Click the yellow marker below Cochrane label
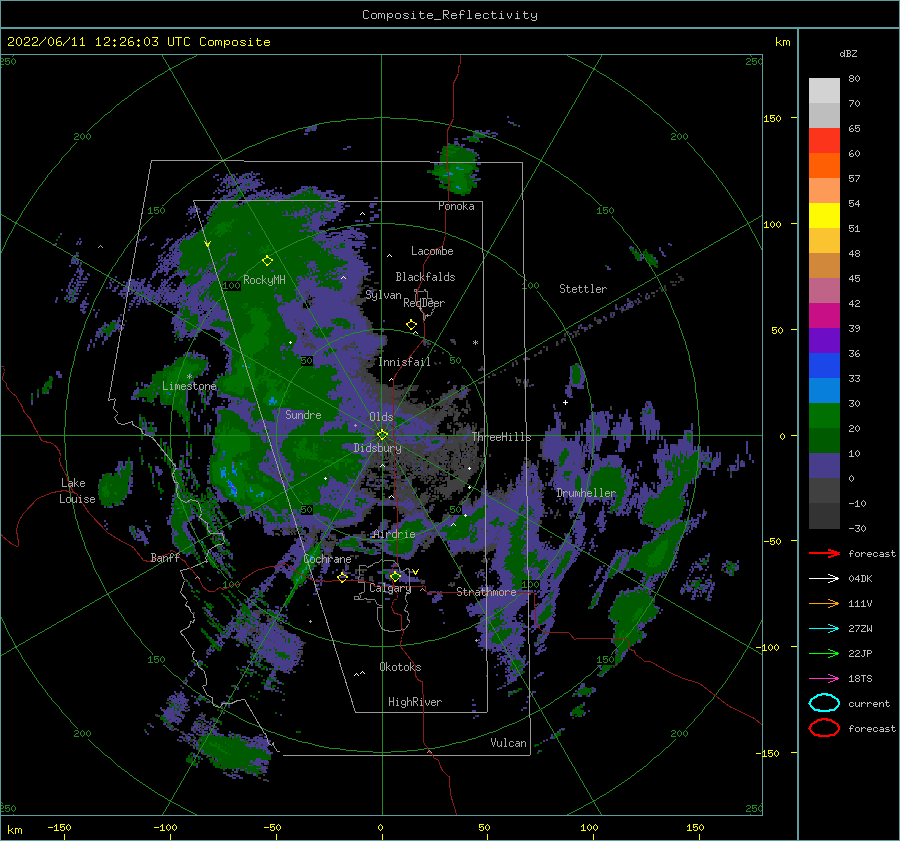This screenshot has height=841, width=900. (343, 578)
